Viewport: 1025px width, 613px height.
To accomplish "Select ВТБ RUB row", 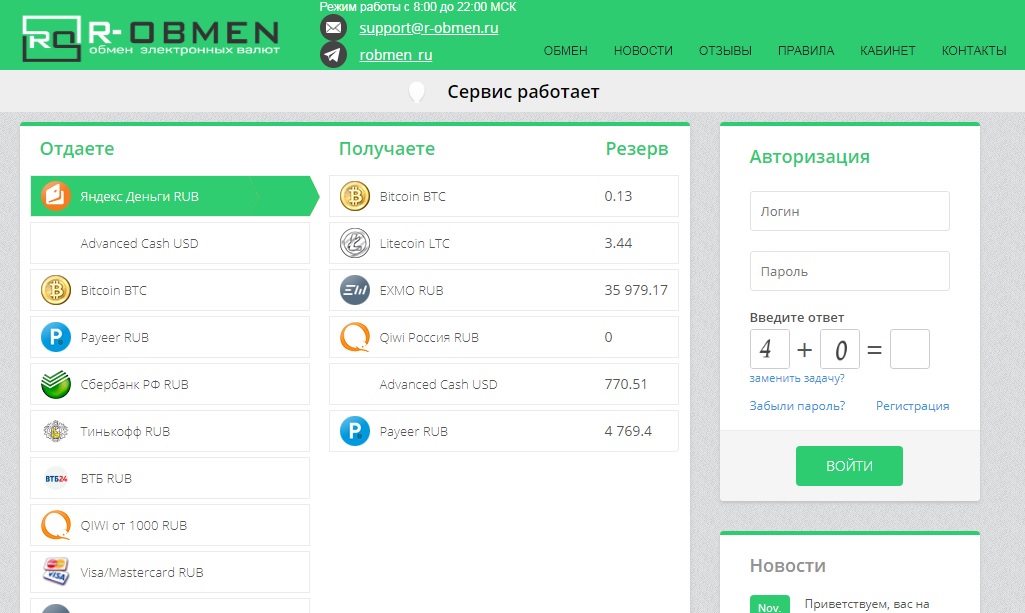I will [x=170, y=478].
